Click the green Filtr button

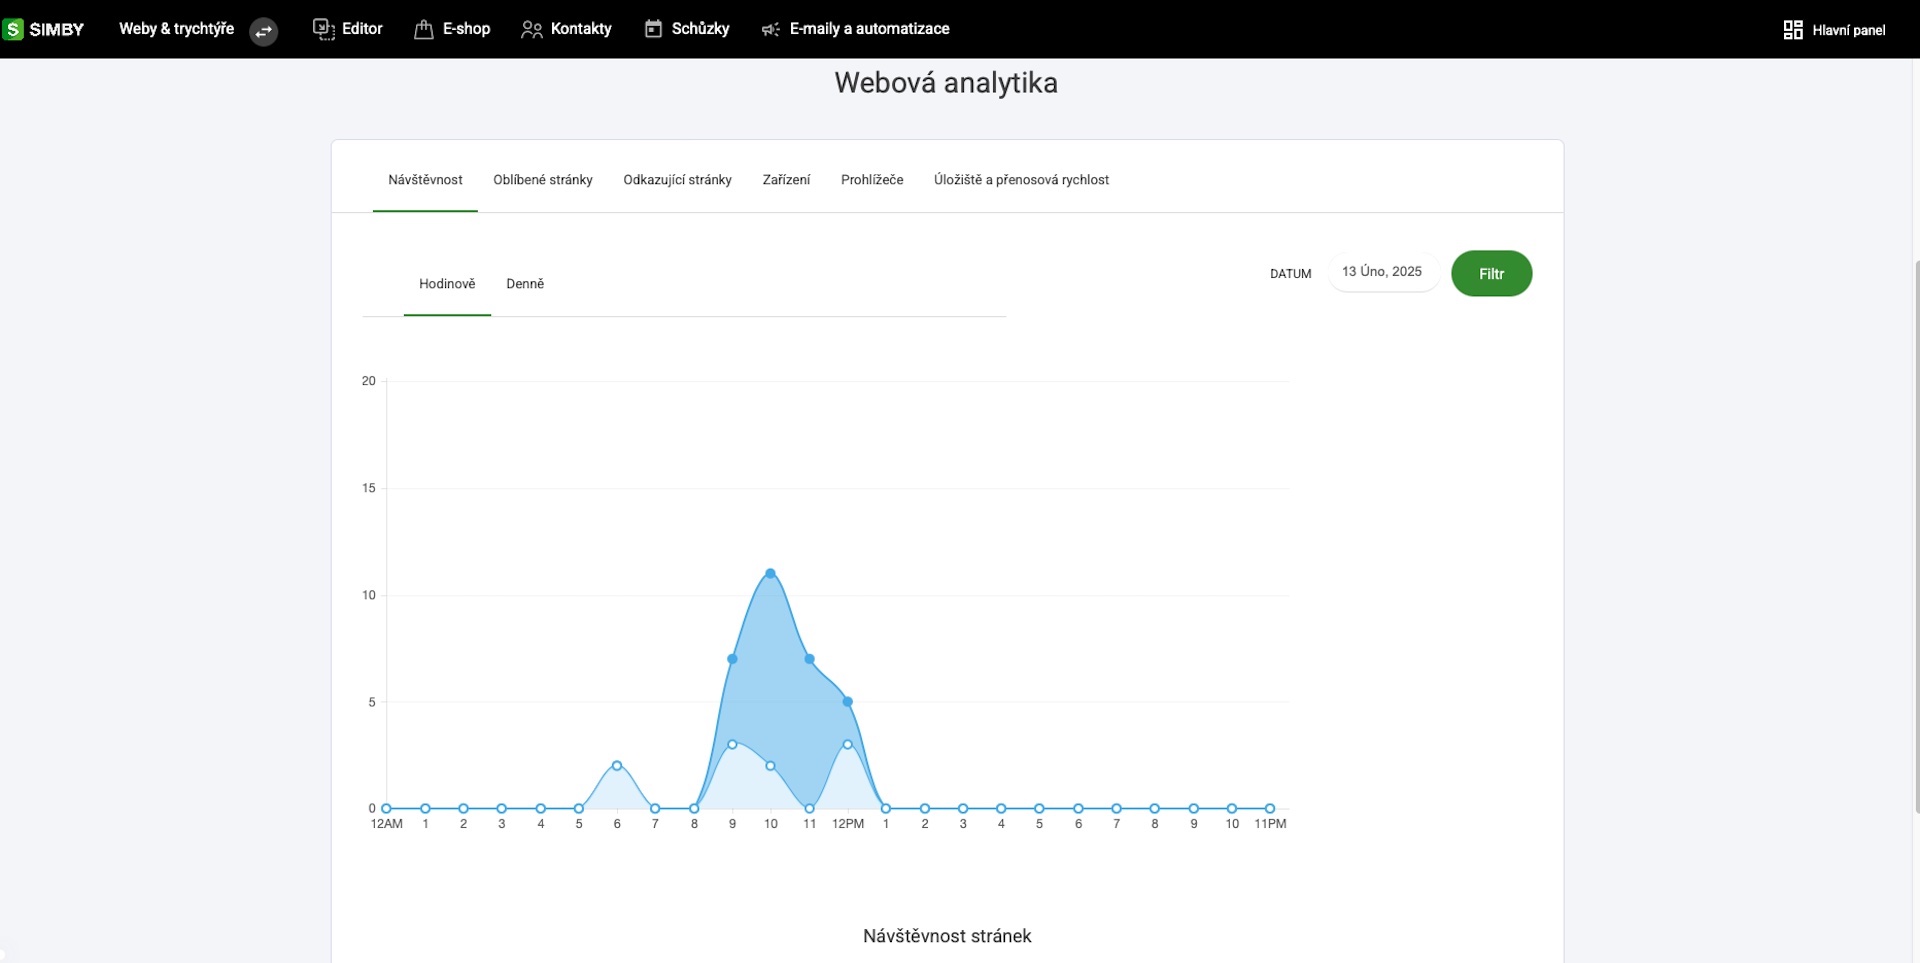click(1491, 273)
